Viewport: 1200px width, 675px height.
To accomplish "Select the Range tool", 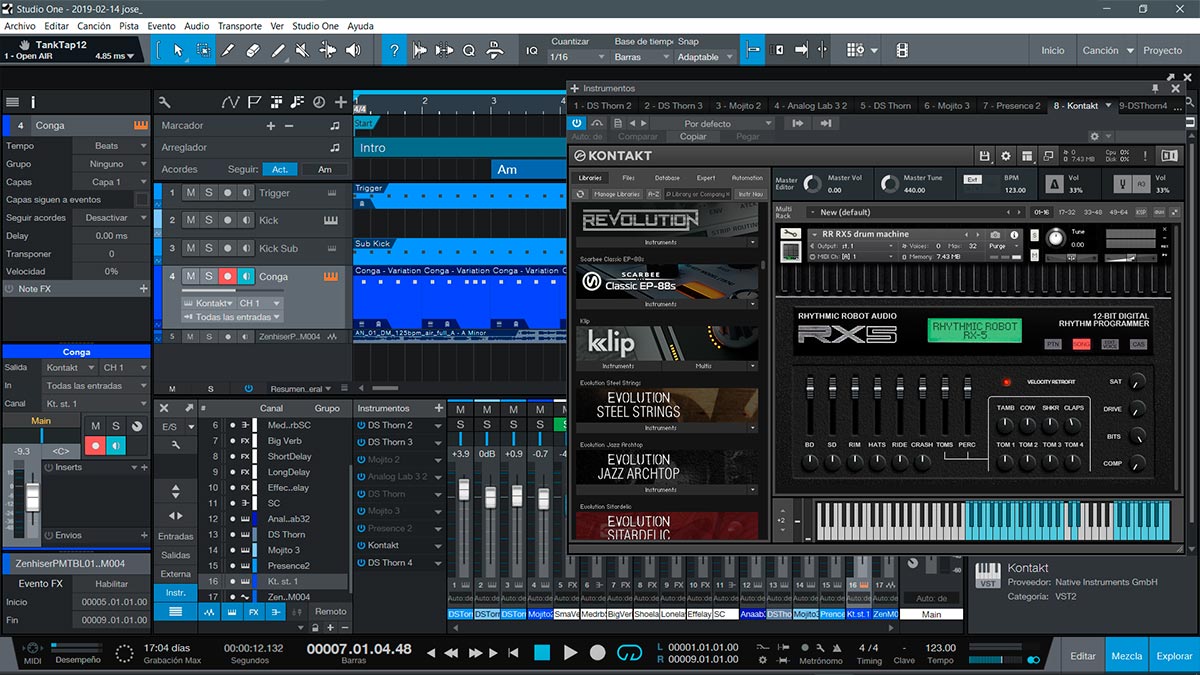I will (x=203, y=49).
